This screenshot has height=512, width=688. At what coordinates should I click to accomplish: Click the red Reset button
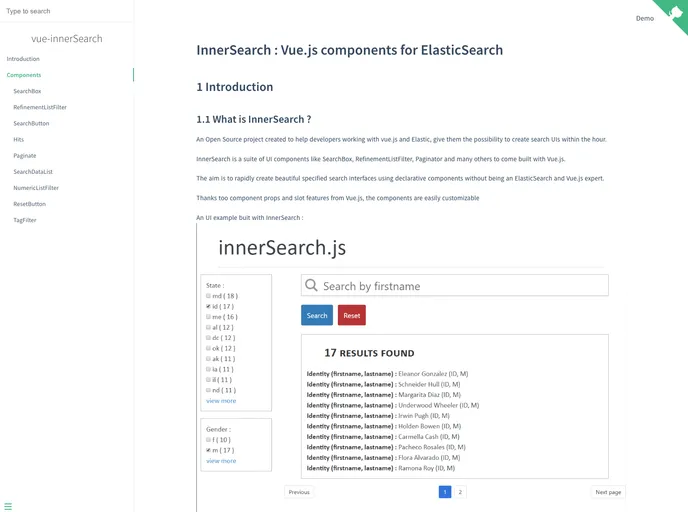tap(351, 315)
